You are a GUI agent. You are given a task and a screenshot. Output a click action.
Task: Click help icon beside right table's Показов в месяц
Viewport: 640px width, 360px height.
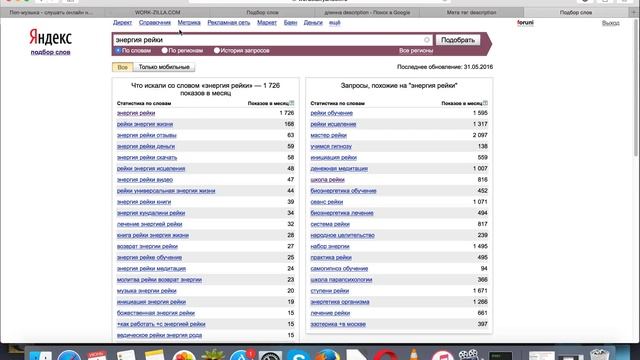click(x=485, y=103)
